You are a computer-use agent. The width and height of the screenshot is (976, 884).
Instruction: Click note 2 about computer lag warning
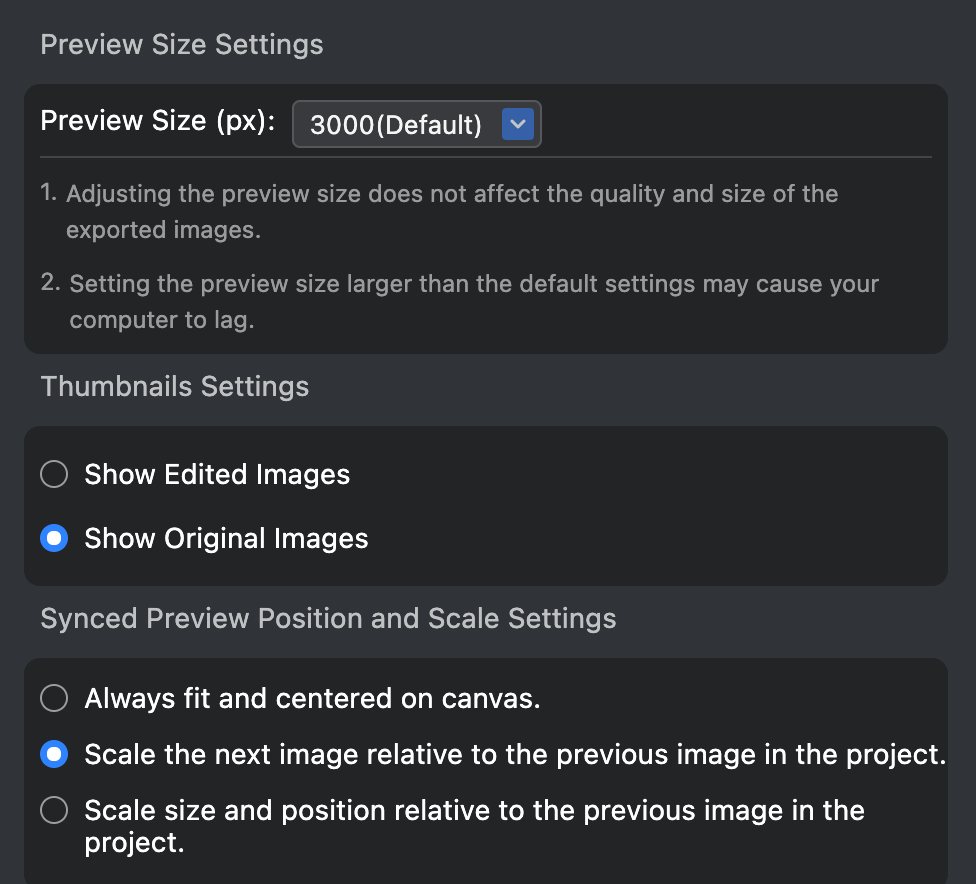pyautogui.click(x=473, y=284)
